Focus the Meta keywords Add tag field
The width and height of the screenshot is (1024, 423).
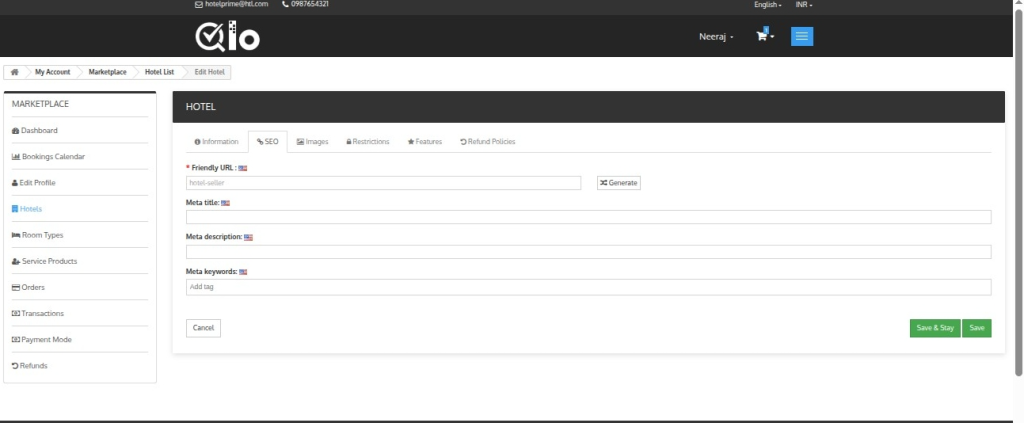(x=588, y=287)
